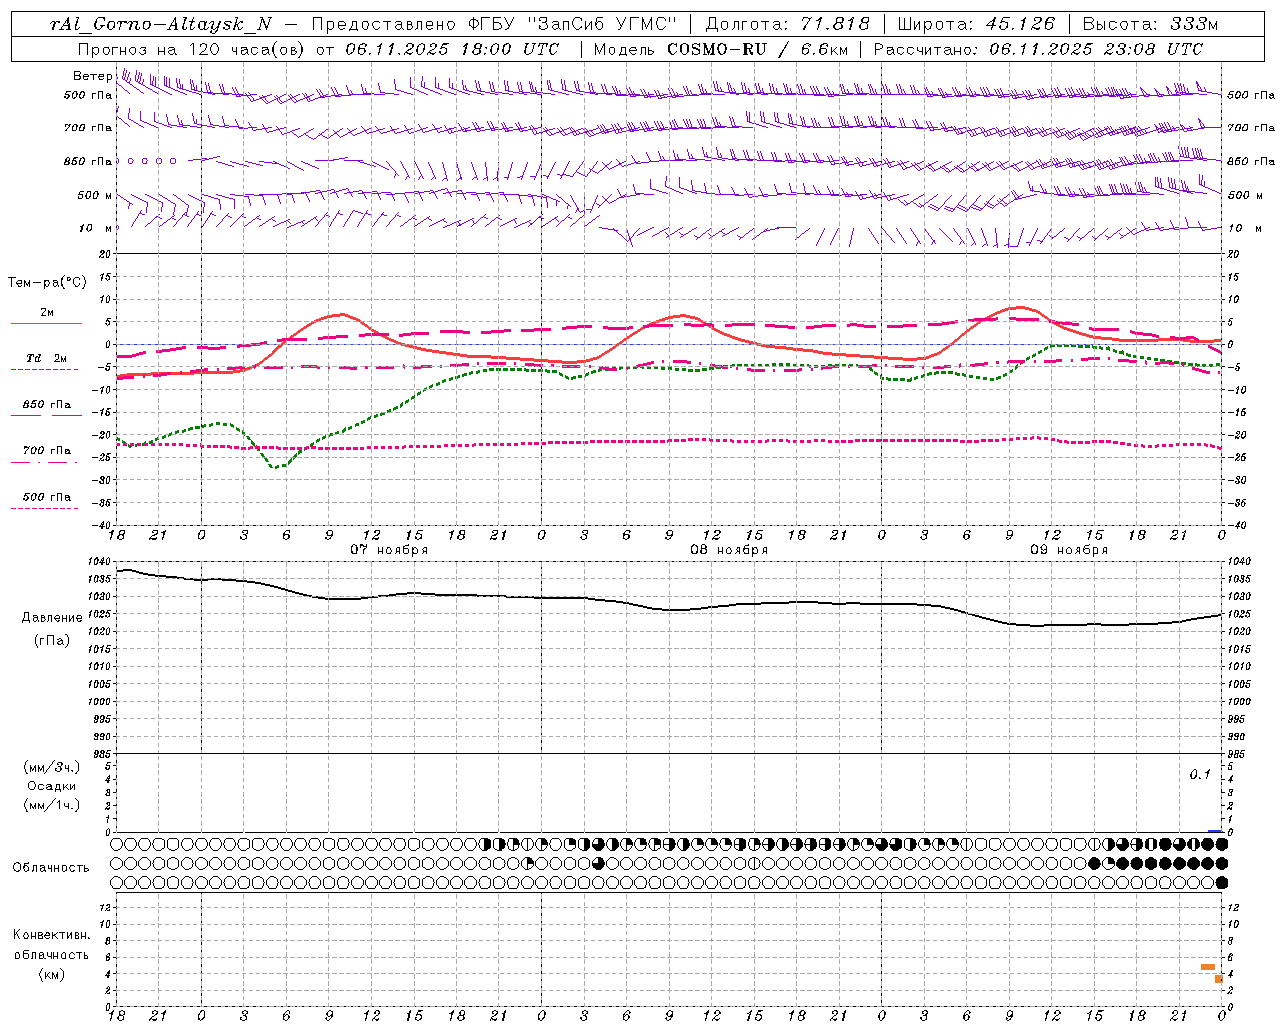
Task: Click the Долгота: 71.818 value
Action: [x=788, y=24]
